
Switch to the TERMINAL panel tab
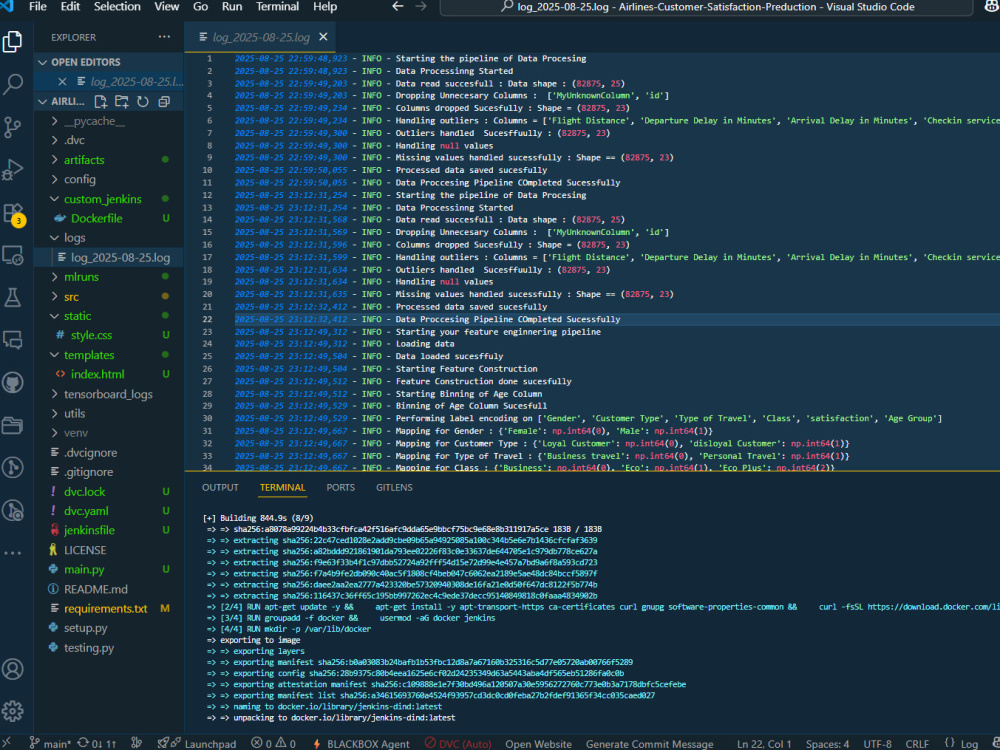coord(283,487)
